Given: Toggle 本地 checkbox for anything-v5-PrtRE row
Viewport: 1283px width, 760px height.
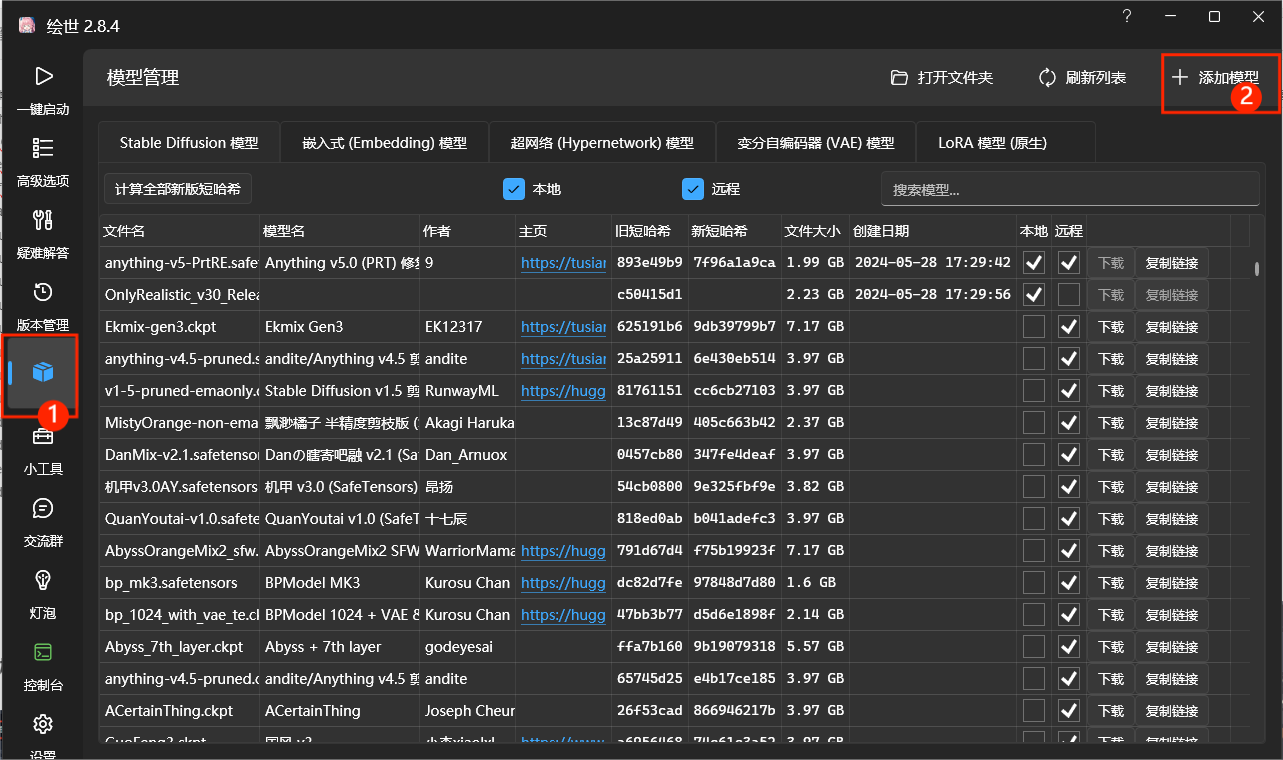Looking at the screenshot, I should [x=1034, y=263].
